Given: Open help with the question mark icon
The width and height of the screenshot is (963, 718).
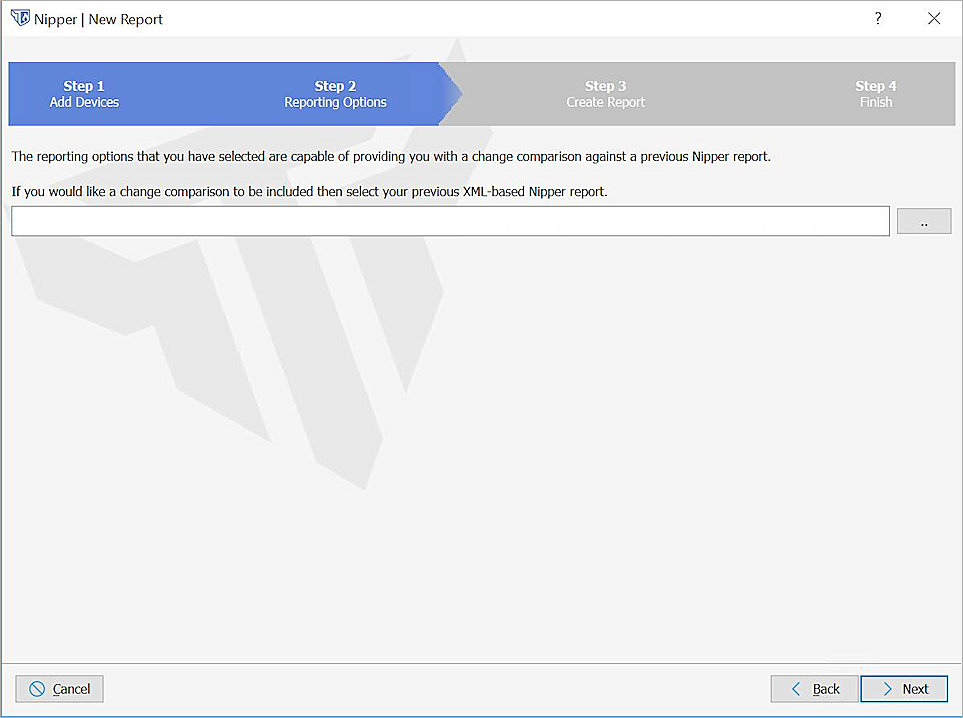Looking at the screenshot, I should tap(877, 18).
